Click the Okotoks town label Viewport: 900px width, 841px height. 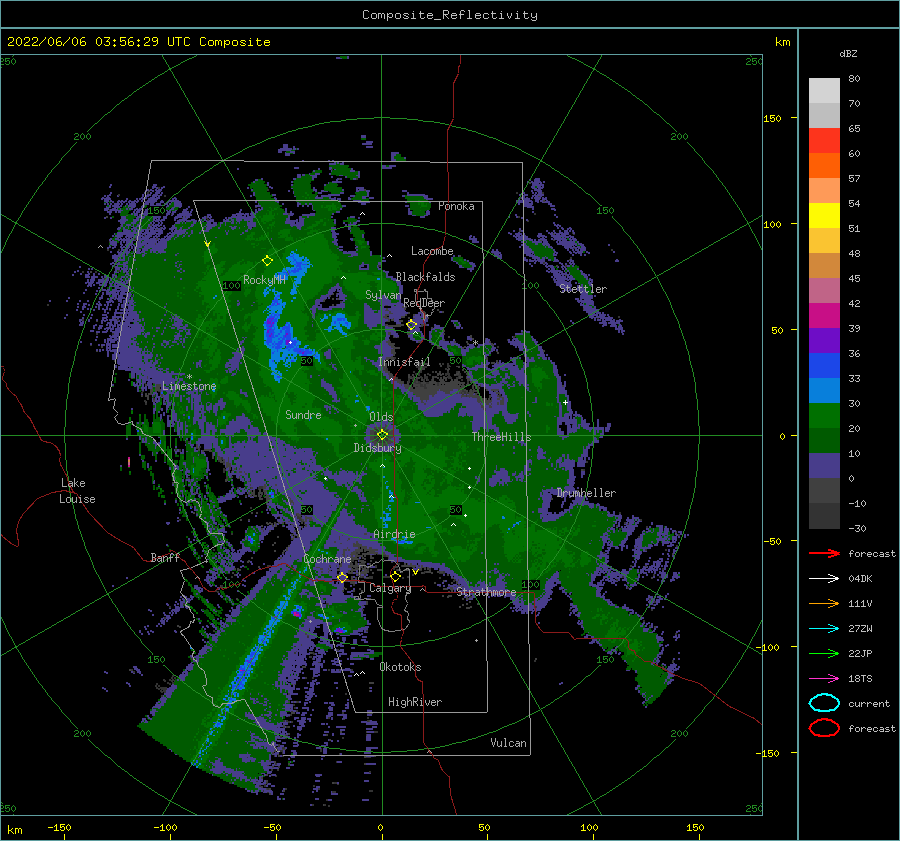click(400, 667)
